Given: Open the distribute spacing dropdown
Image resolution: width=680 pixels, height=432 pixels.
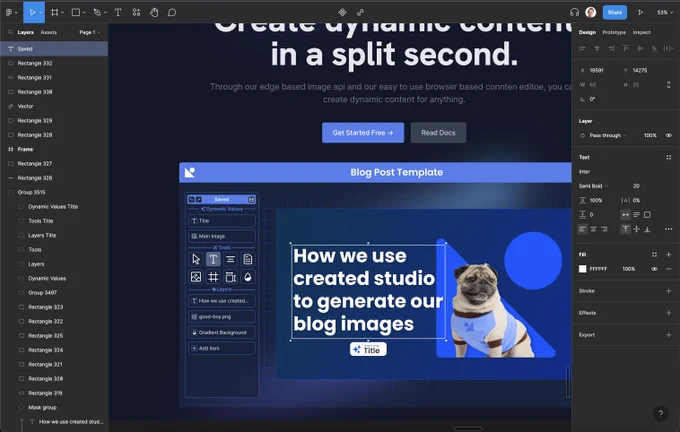Looking at the screenshot, I should pos(669,49).
